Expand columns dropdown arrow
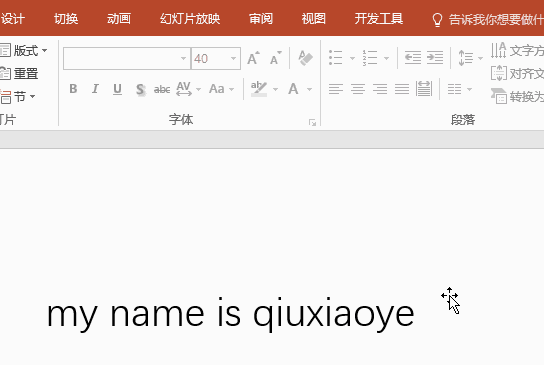 (x=469, y=89)
